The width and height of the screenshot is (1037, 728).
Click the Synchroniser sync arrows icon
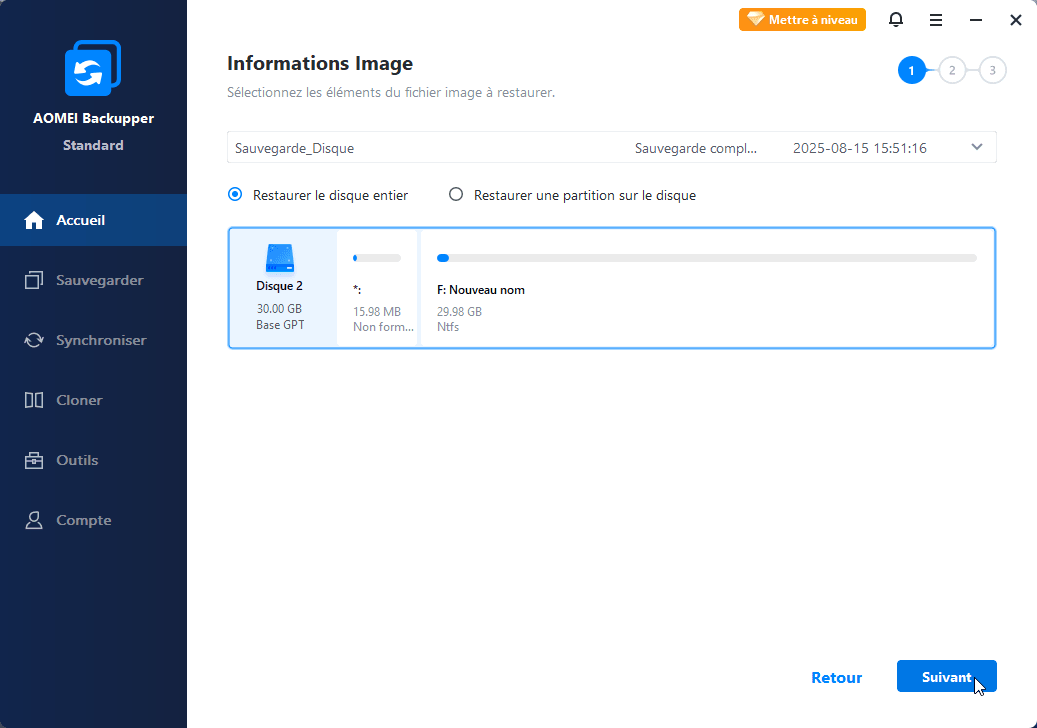point(34,340)
